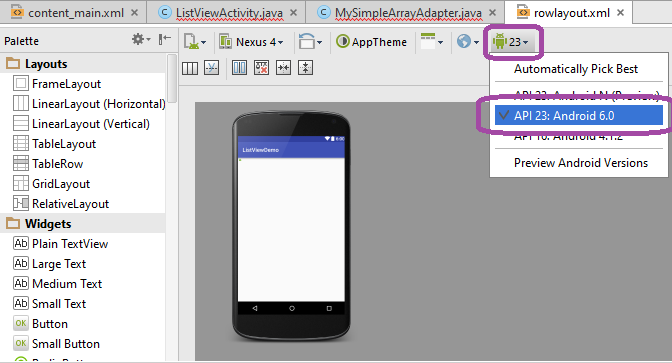Viewport: 672px width, 363px height.
Task: Open the Palette settings gear menu
Action: click(x=141, y=40)
